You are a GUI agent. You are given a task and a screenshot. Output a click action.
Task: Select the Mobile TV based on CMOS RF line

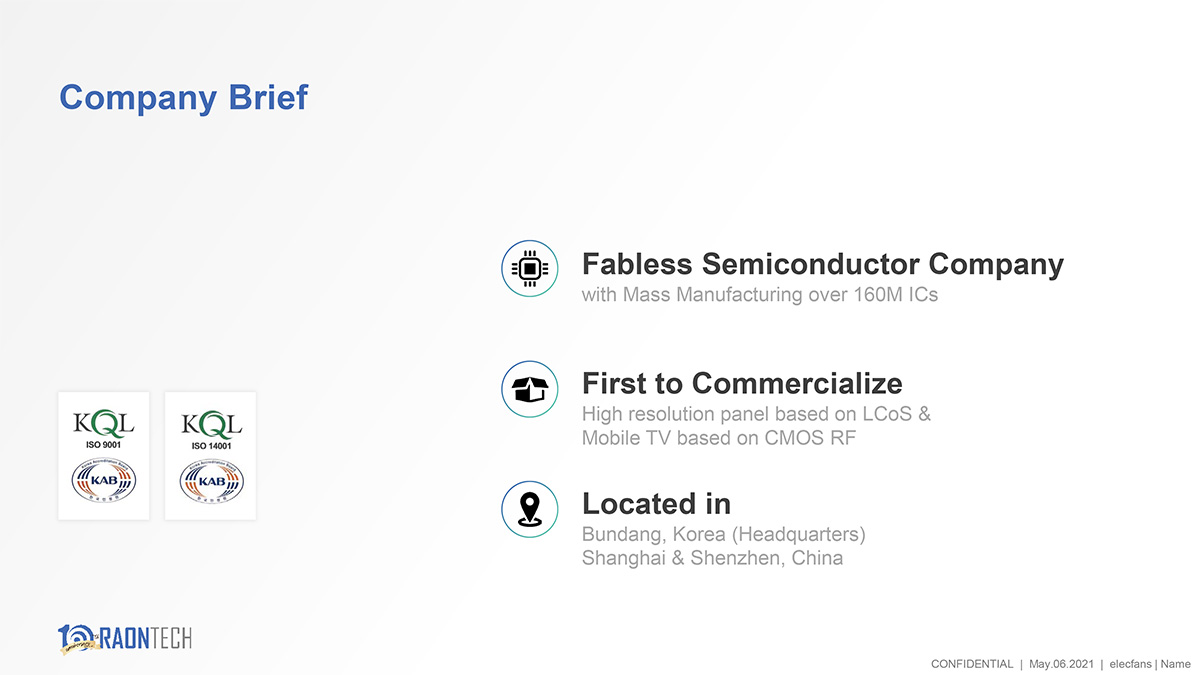(719, 438)
